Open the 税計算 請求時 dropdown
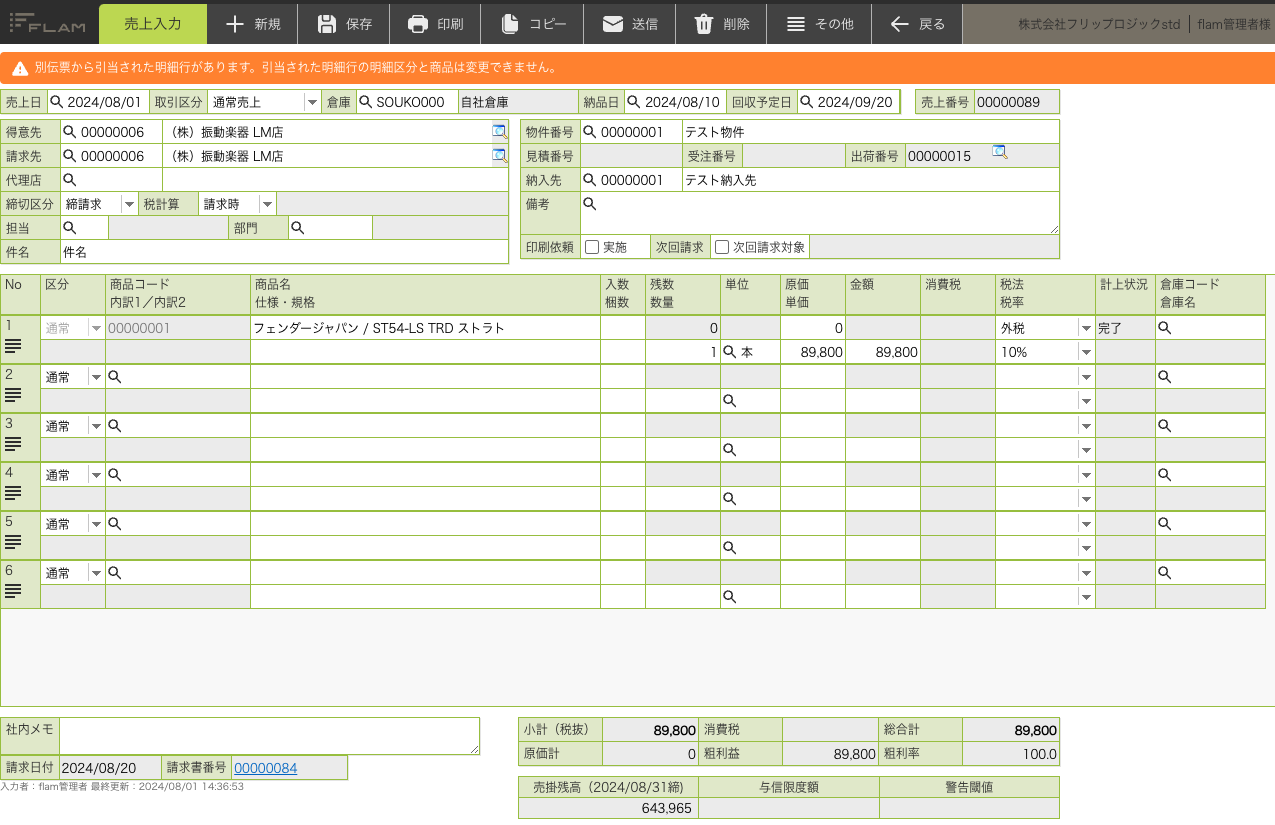Image resolution: width=1275 pixels, height=825 pixels. [267, 204]
